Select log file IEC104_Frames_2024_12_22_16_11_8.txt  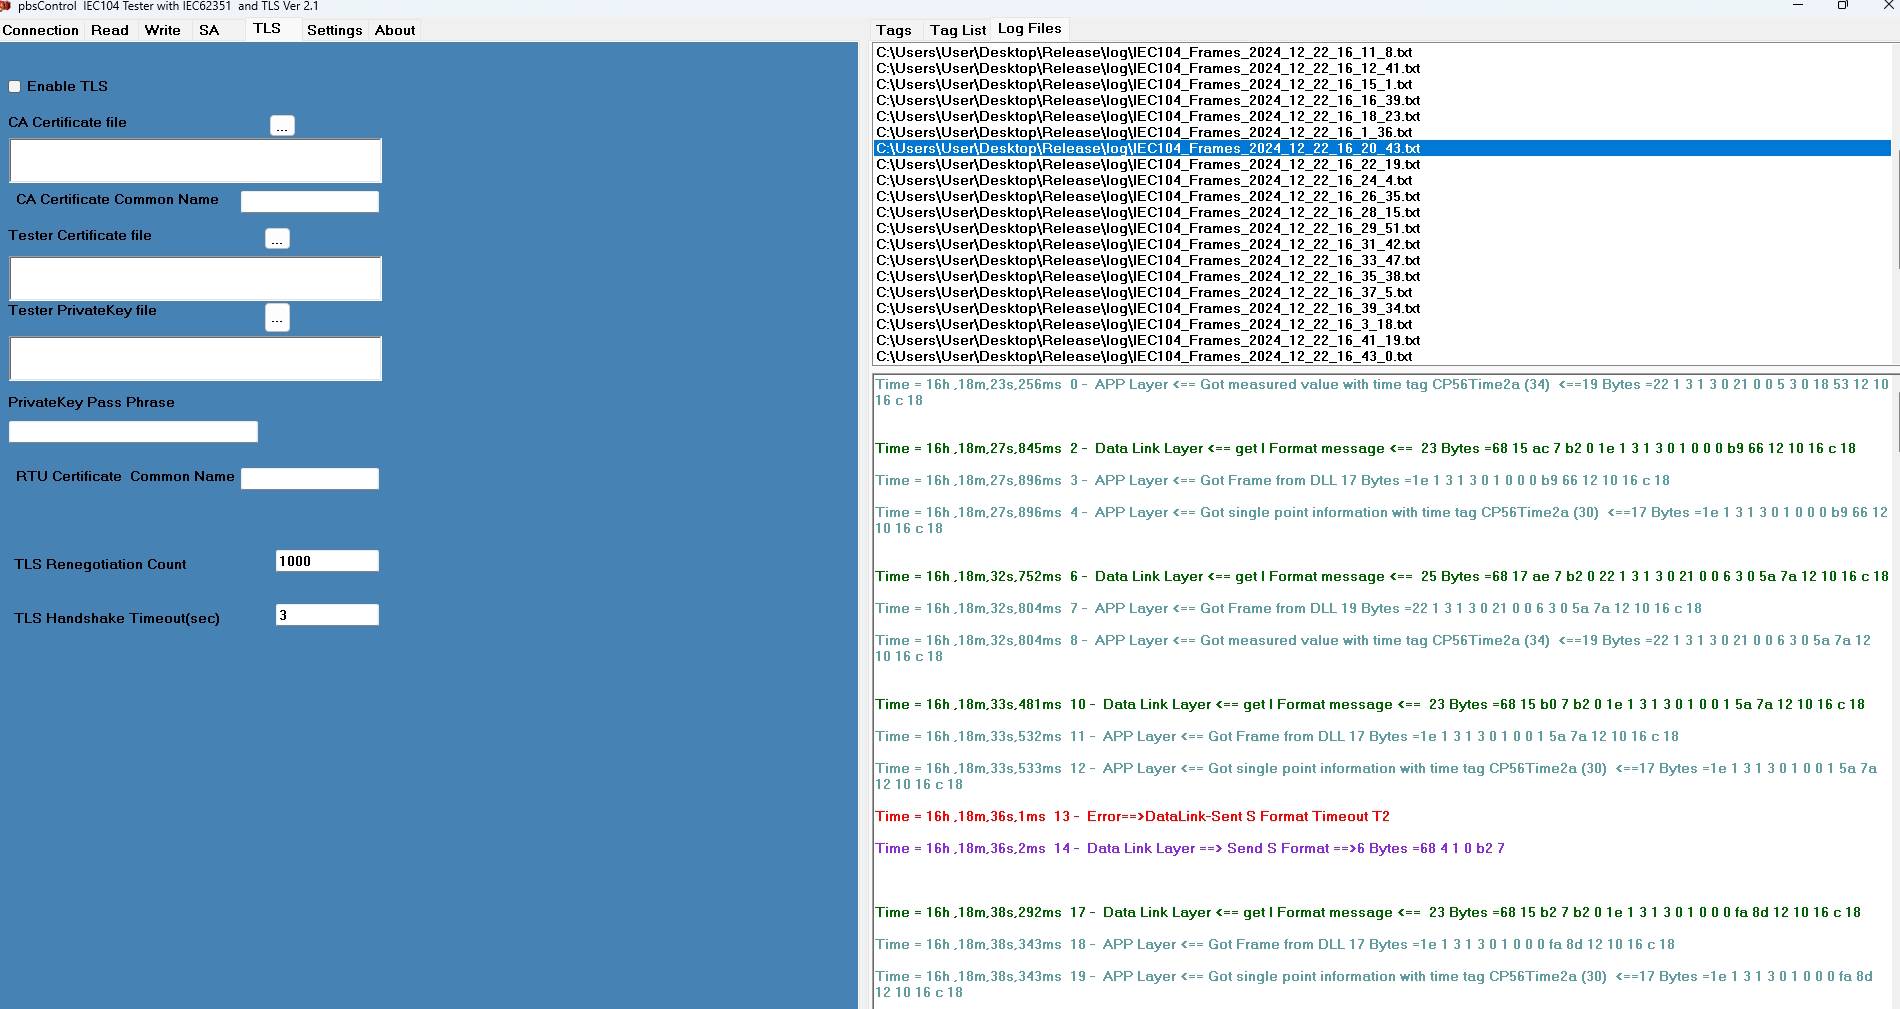1143,52
